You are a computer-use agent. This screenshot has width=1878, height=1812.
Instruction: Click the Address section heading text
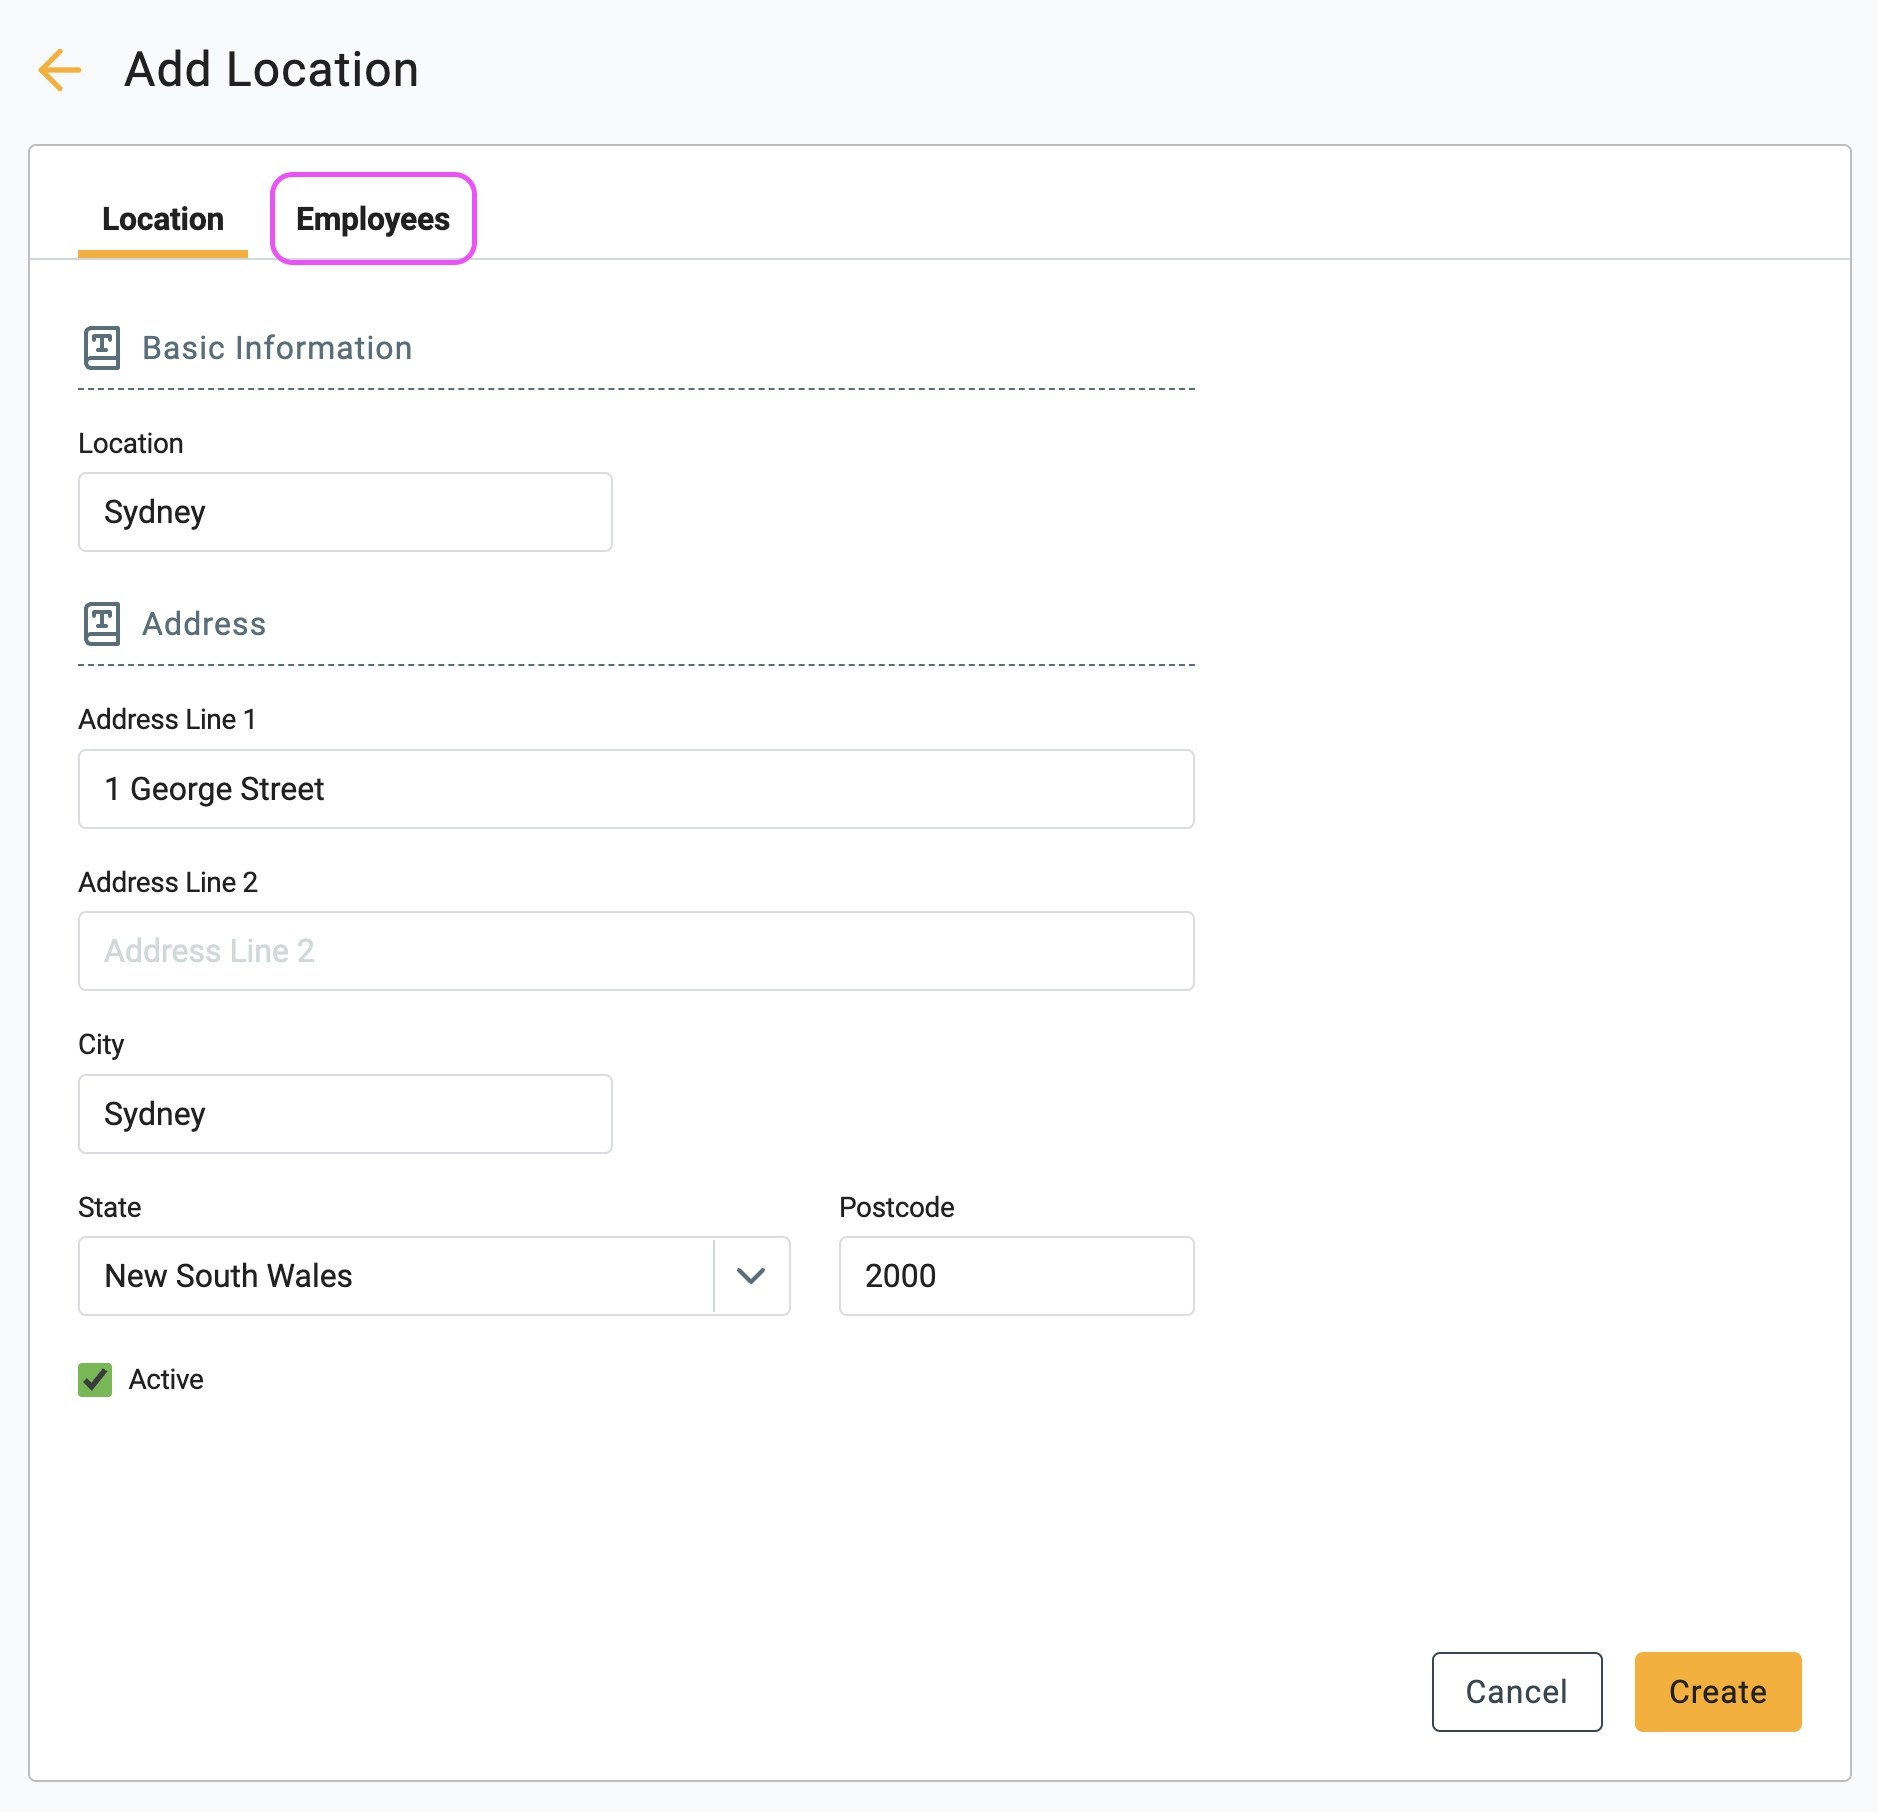204,624
